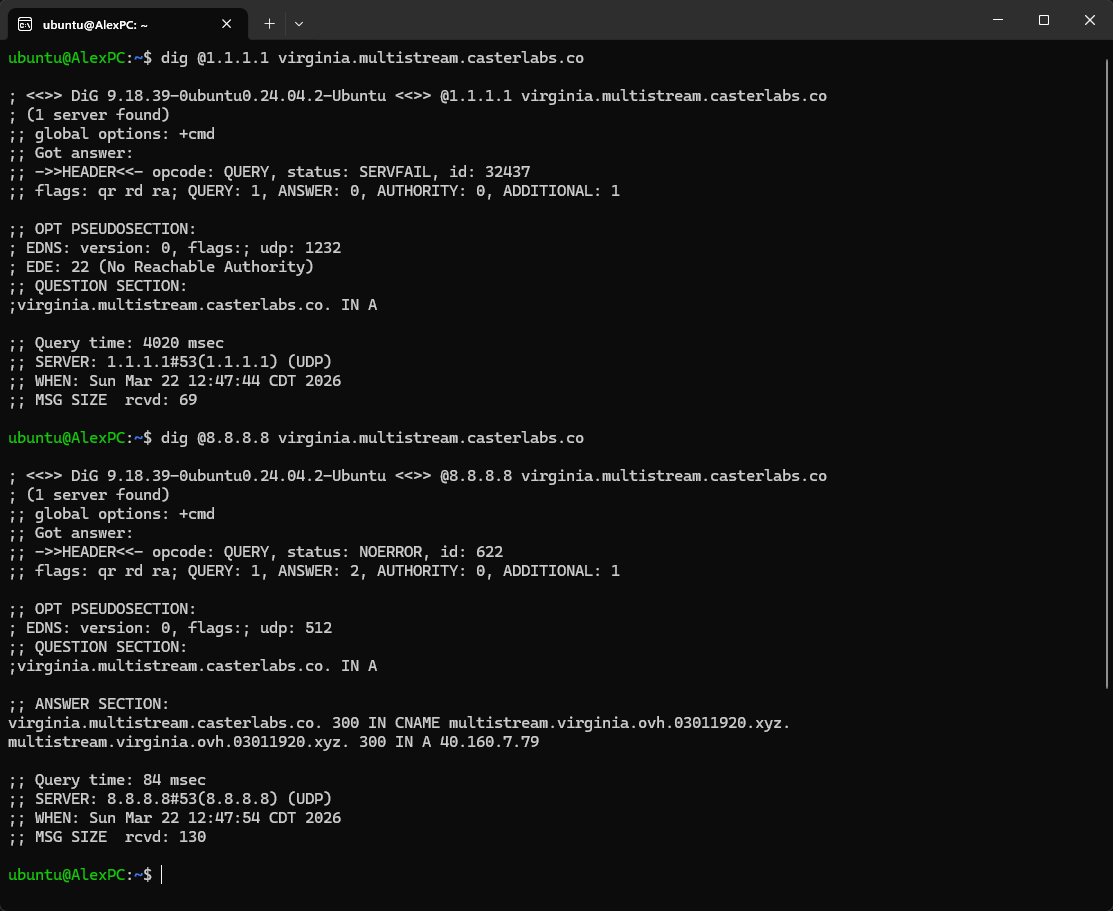Viewport: 1113px width, 911px height.
Task: Click the CNAME answer record line
Action: (x=399, y=723)
